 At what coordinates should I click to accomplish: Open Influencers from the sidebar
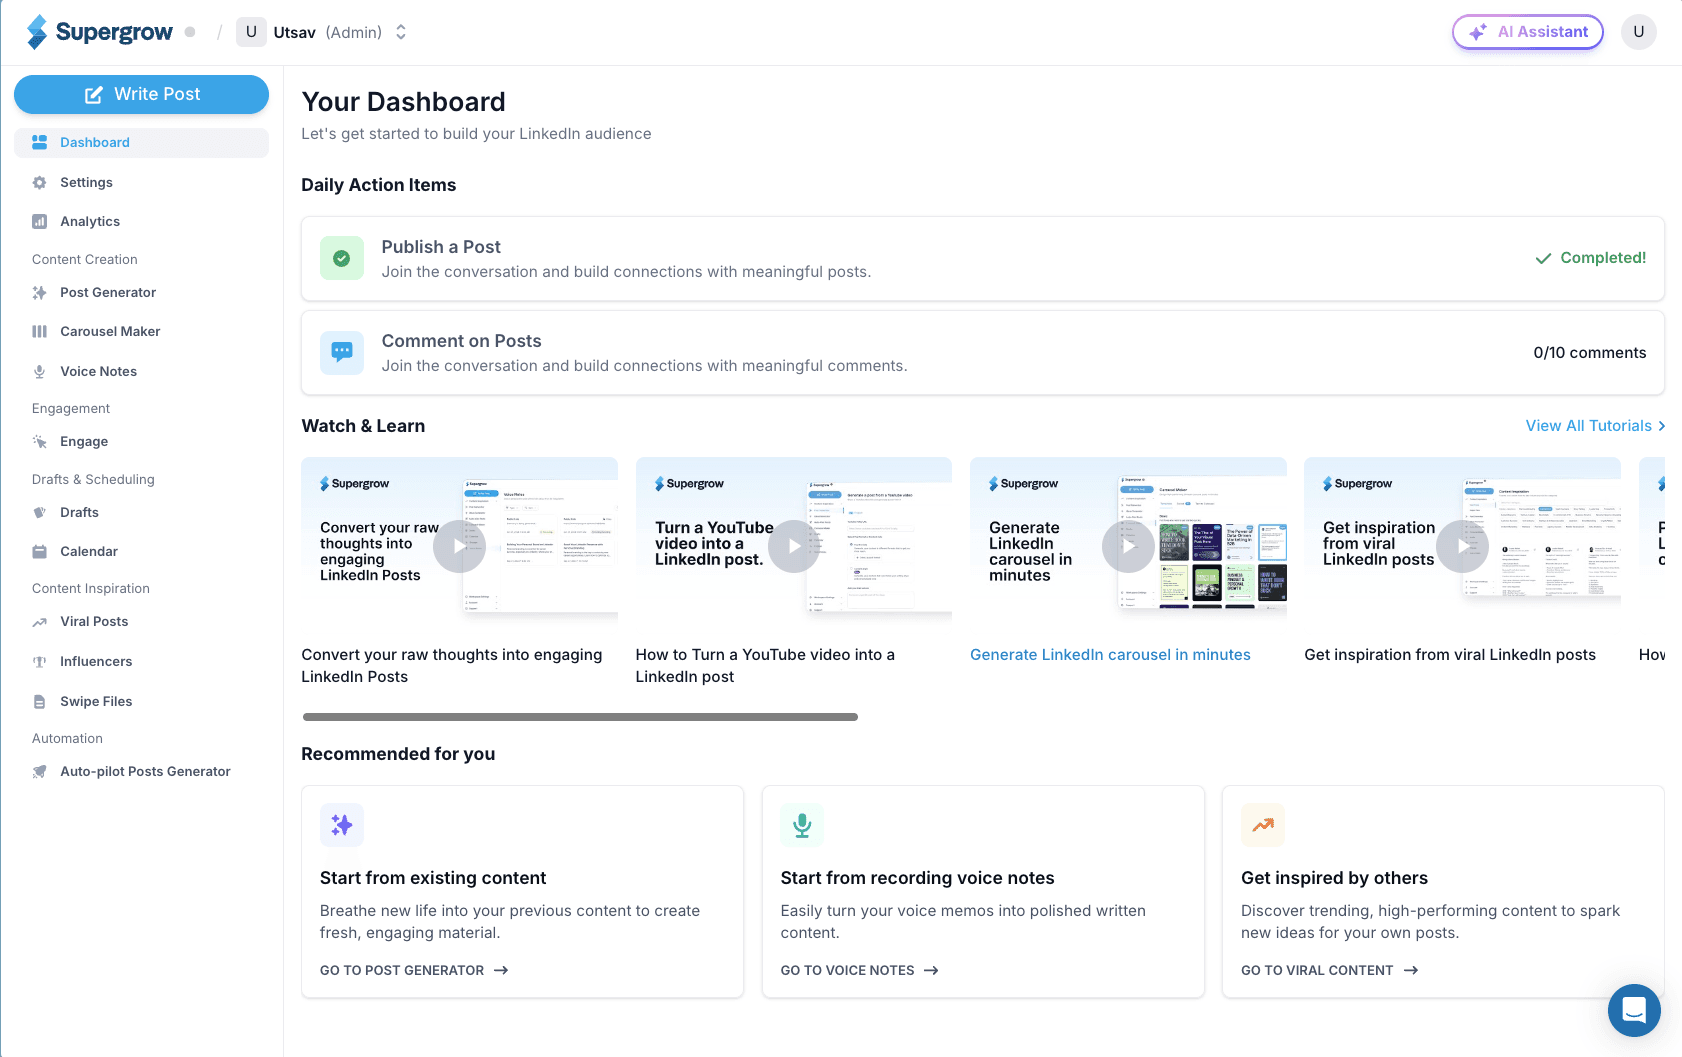tap(141, 662)
